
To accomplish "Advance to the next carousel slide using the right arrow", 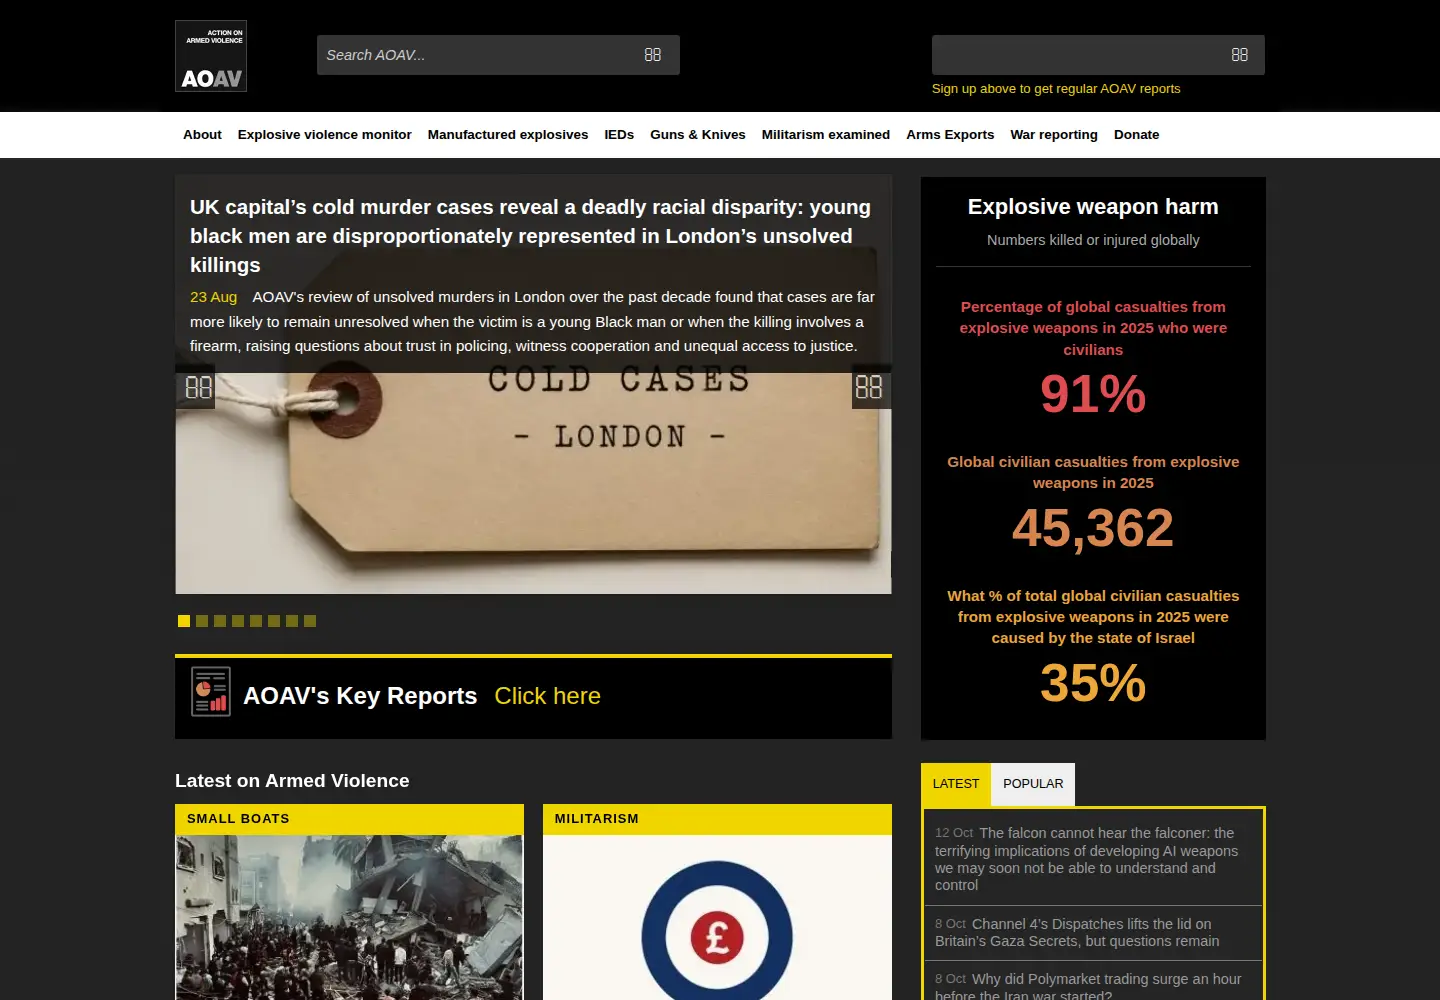I will (871, 388).
